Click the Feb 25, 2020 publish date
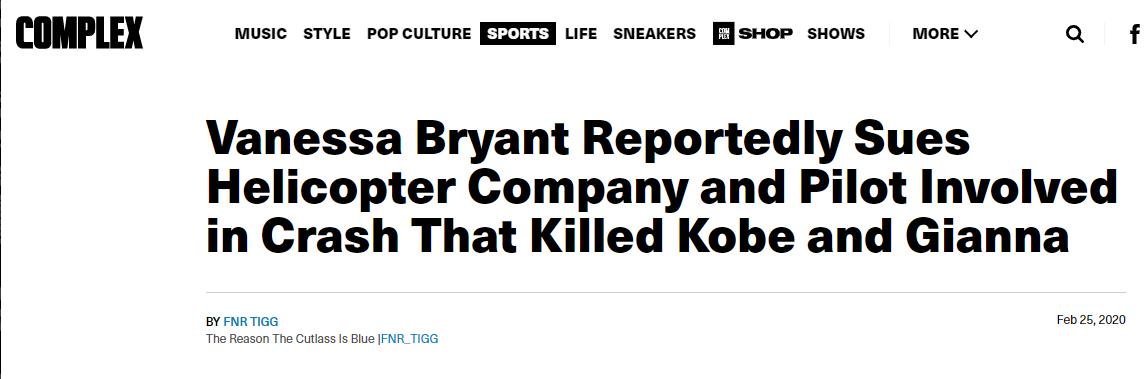The height and width of the screenshot is (379, 1144). (1091, 320)
